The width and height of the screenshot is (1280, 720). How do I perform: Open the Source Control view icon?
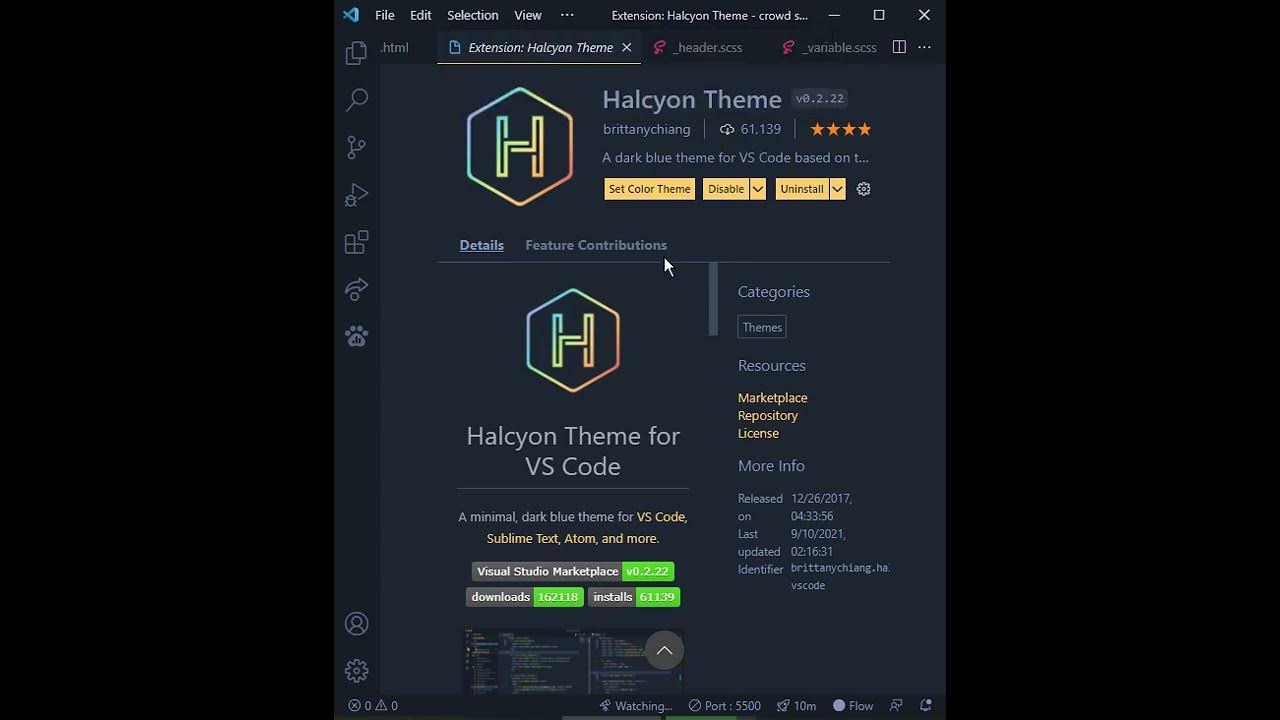coord(356,148)
